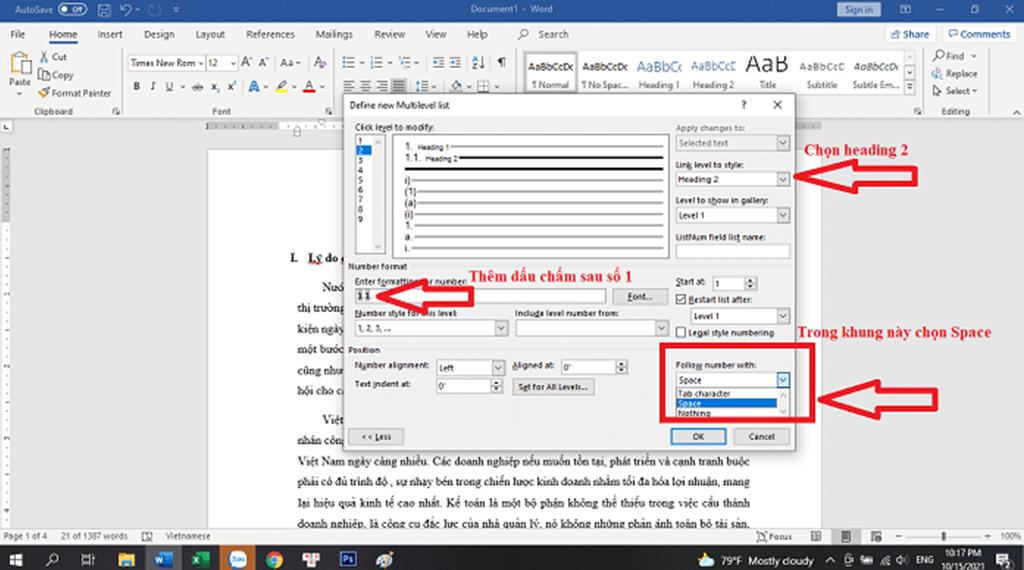Increase the Start at value

[x=750, y=280]
